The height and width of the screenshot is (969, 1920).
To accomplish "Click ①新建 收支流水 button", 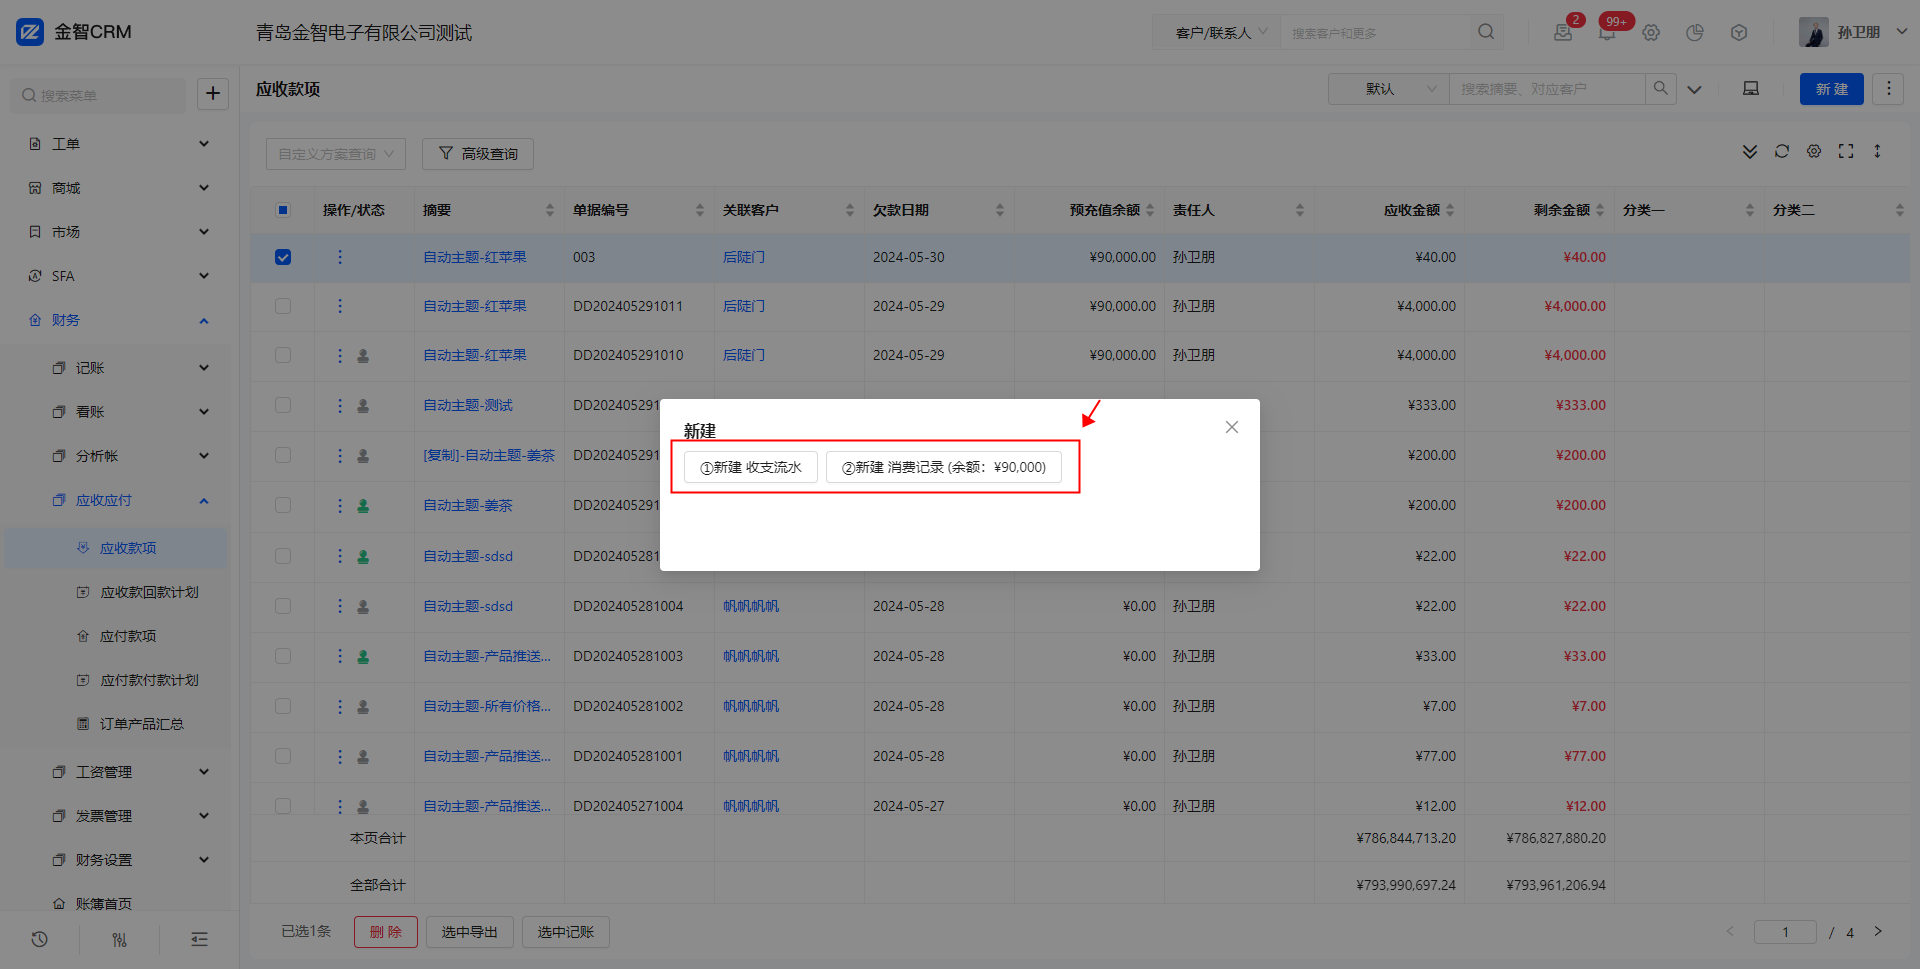I will coord(751,467).
